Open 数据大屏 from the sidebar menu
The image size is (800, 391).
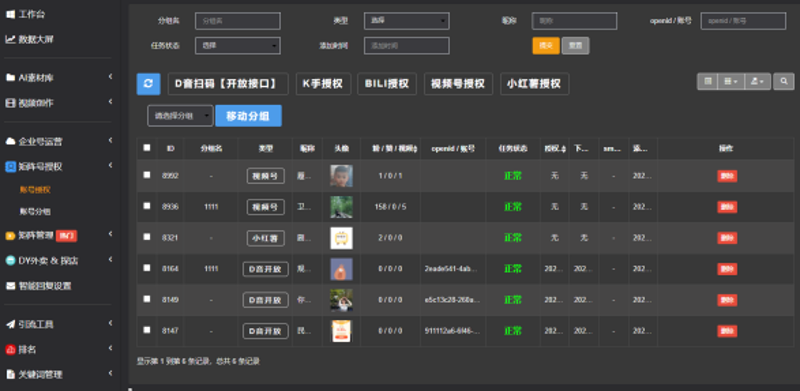36,39
